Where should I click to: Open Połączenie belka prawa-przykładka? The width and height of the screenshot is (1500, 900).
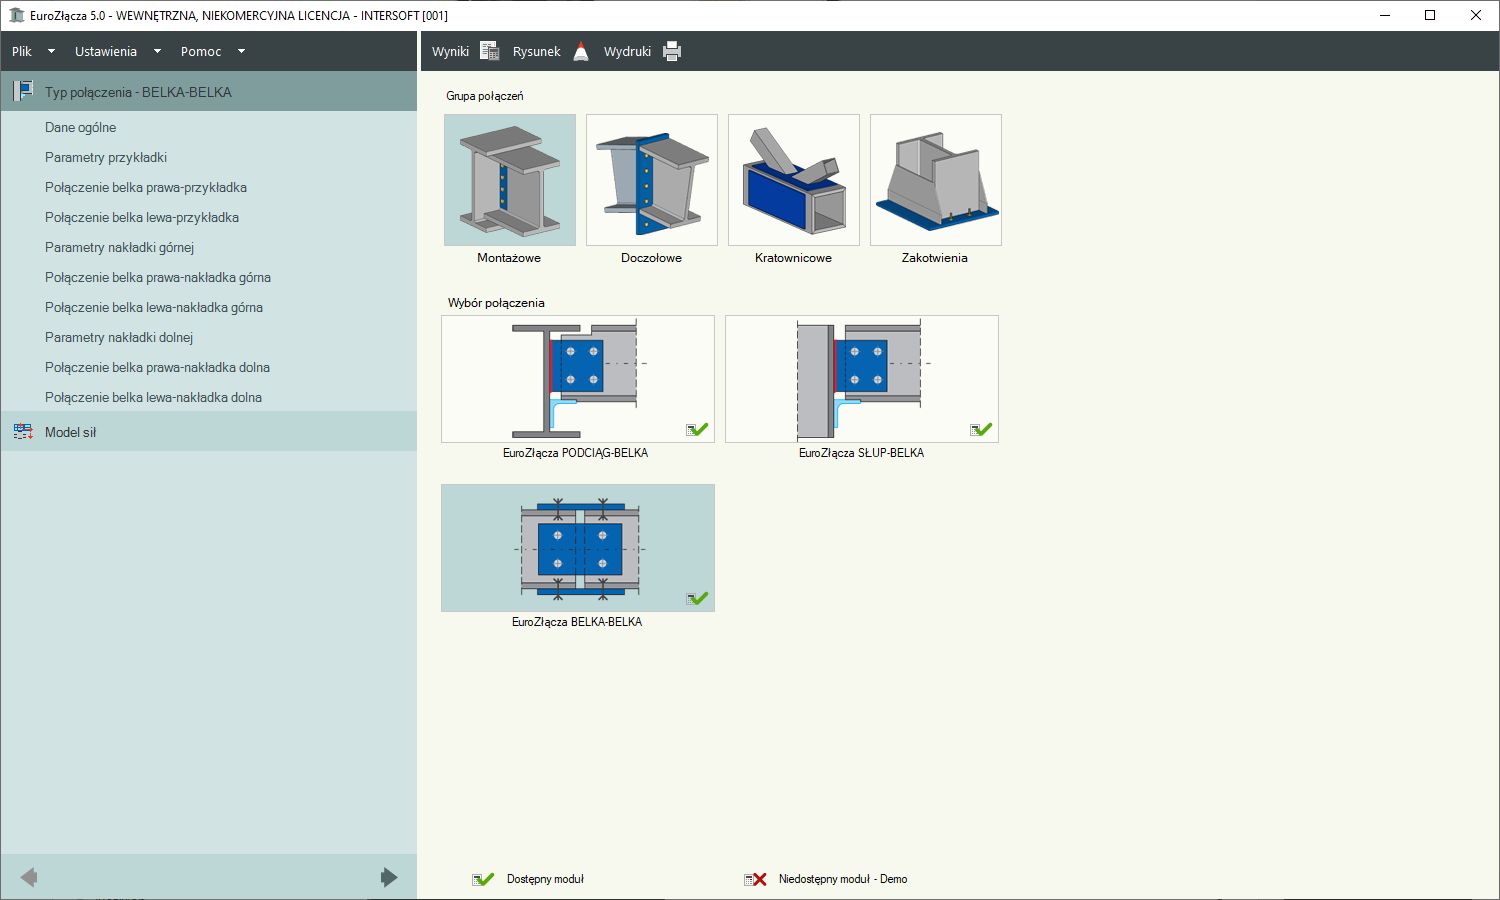[146, 187]
